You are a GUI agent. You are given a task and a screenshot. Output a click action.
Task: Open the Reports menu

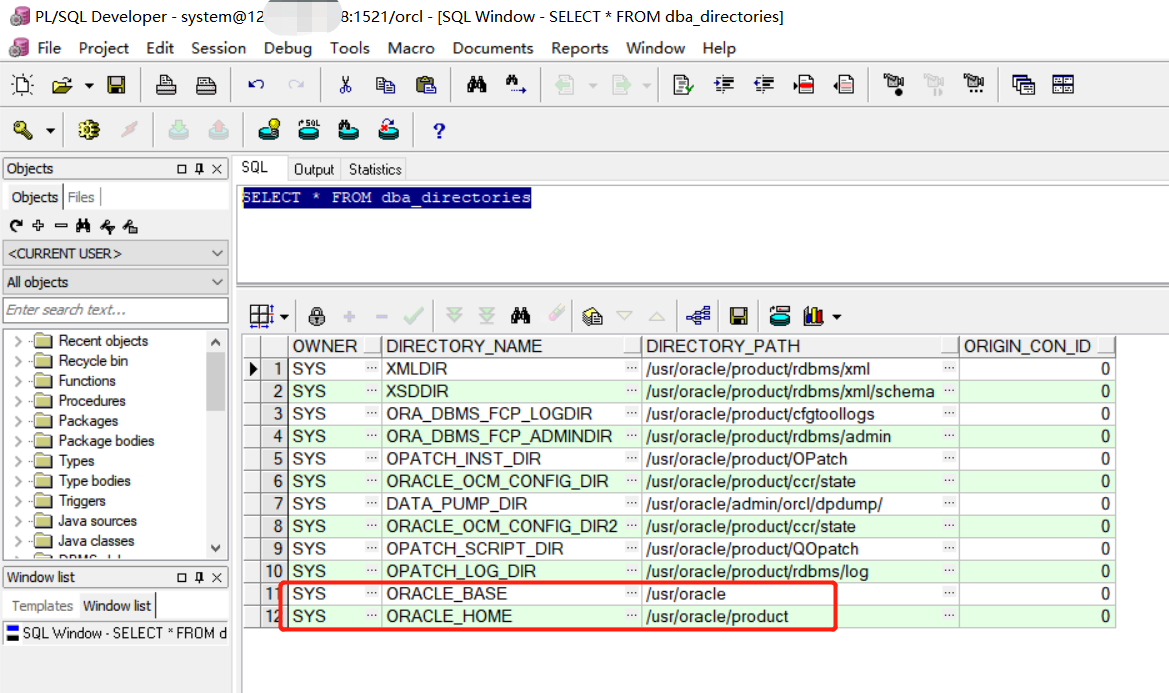point(579,48)
